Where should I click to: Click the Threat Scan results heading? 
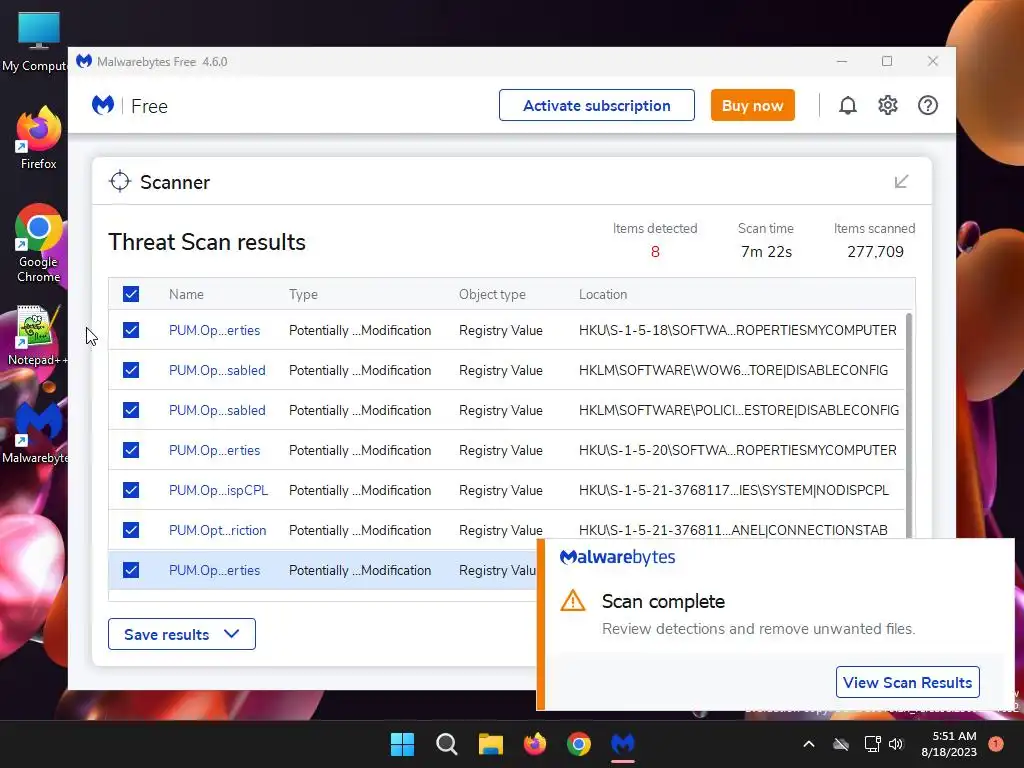coord(207,242)
